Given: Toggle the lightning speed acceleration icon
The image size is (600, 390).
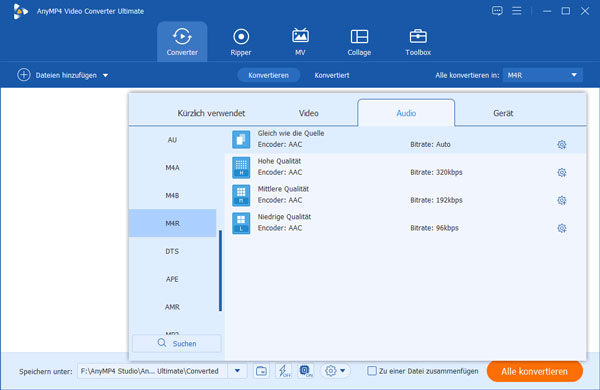Looking at the screenshot, I should [x=284, y=371].
